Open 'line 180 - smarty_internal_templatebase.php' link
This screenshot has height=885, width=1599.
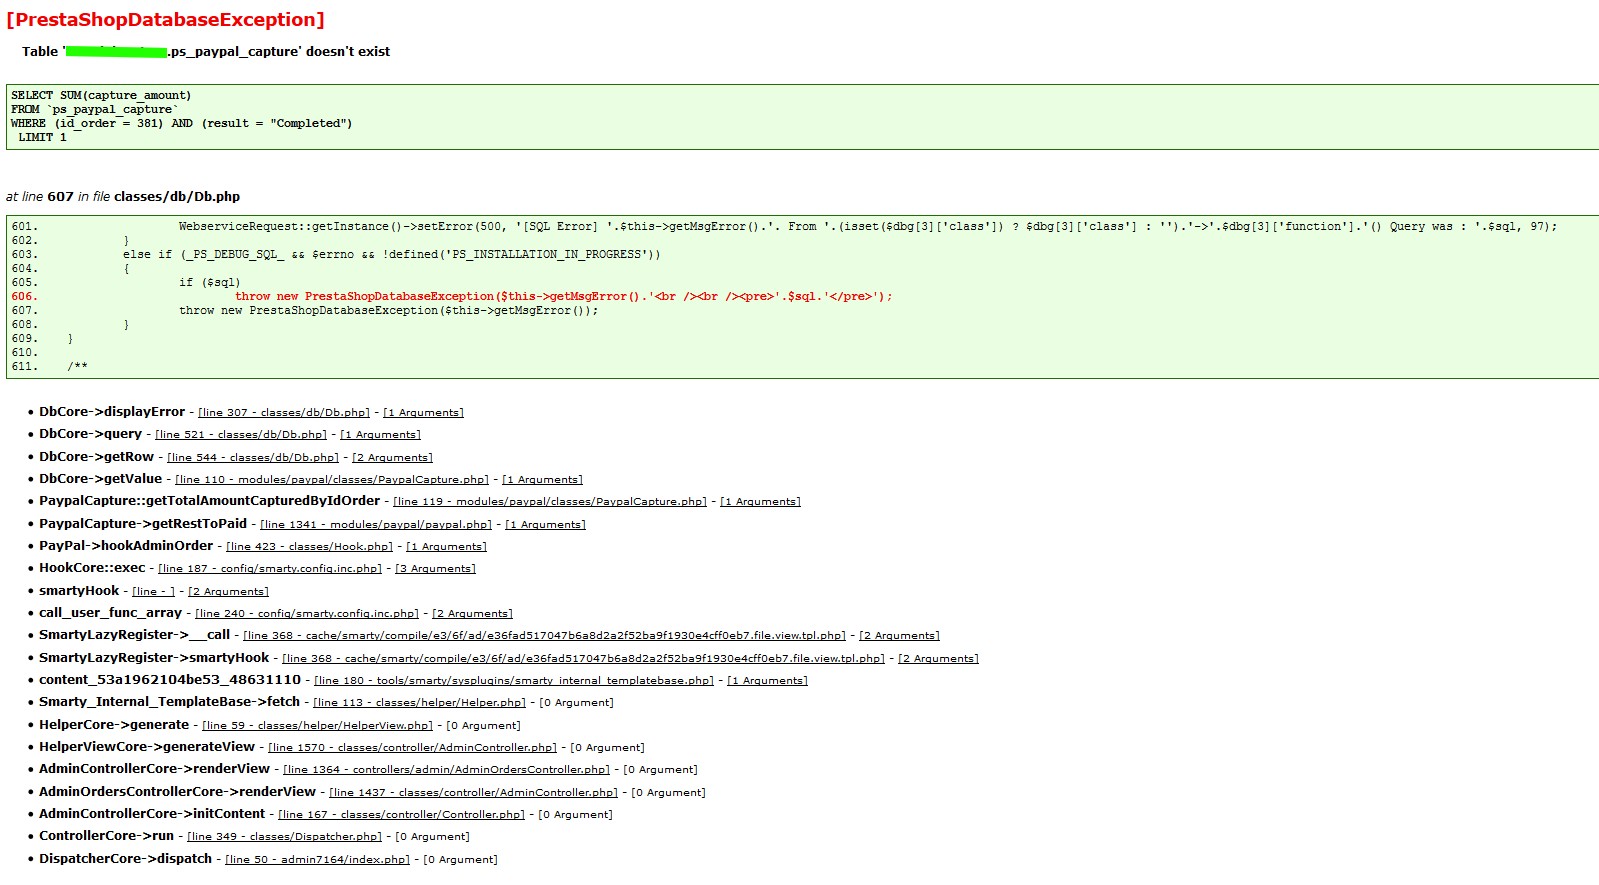click(514, 681)
